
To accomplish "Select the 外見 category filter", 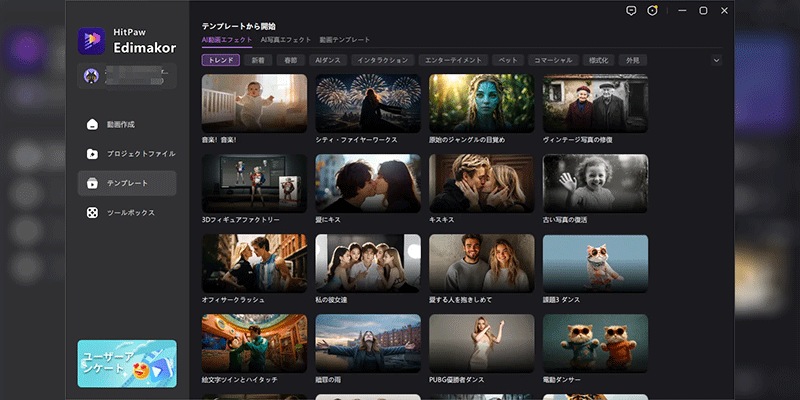I will [633, 60].
